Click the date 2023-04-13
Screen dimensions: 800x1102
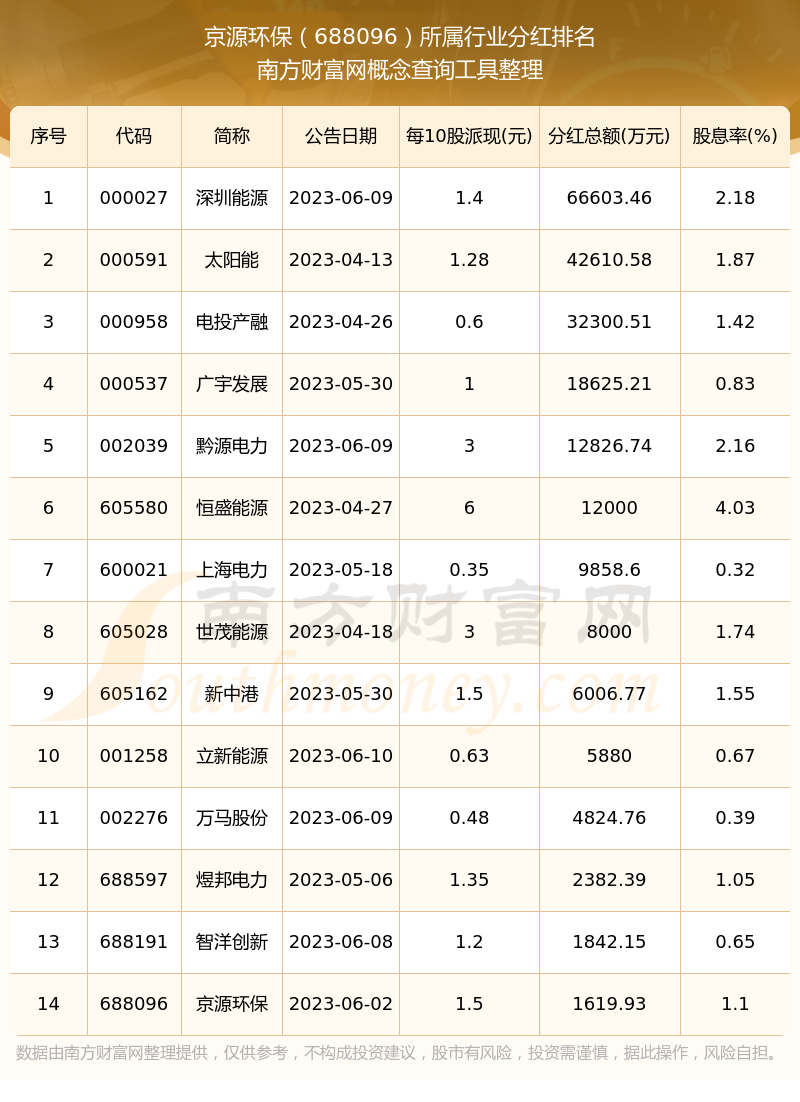pos(341,260)
